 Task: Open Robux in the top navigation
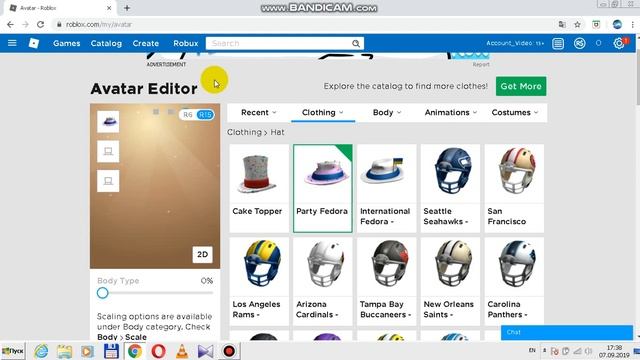tap(186, 43)
